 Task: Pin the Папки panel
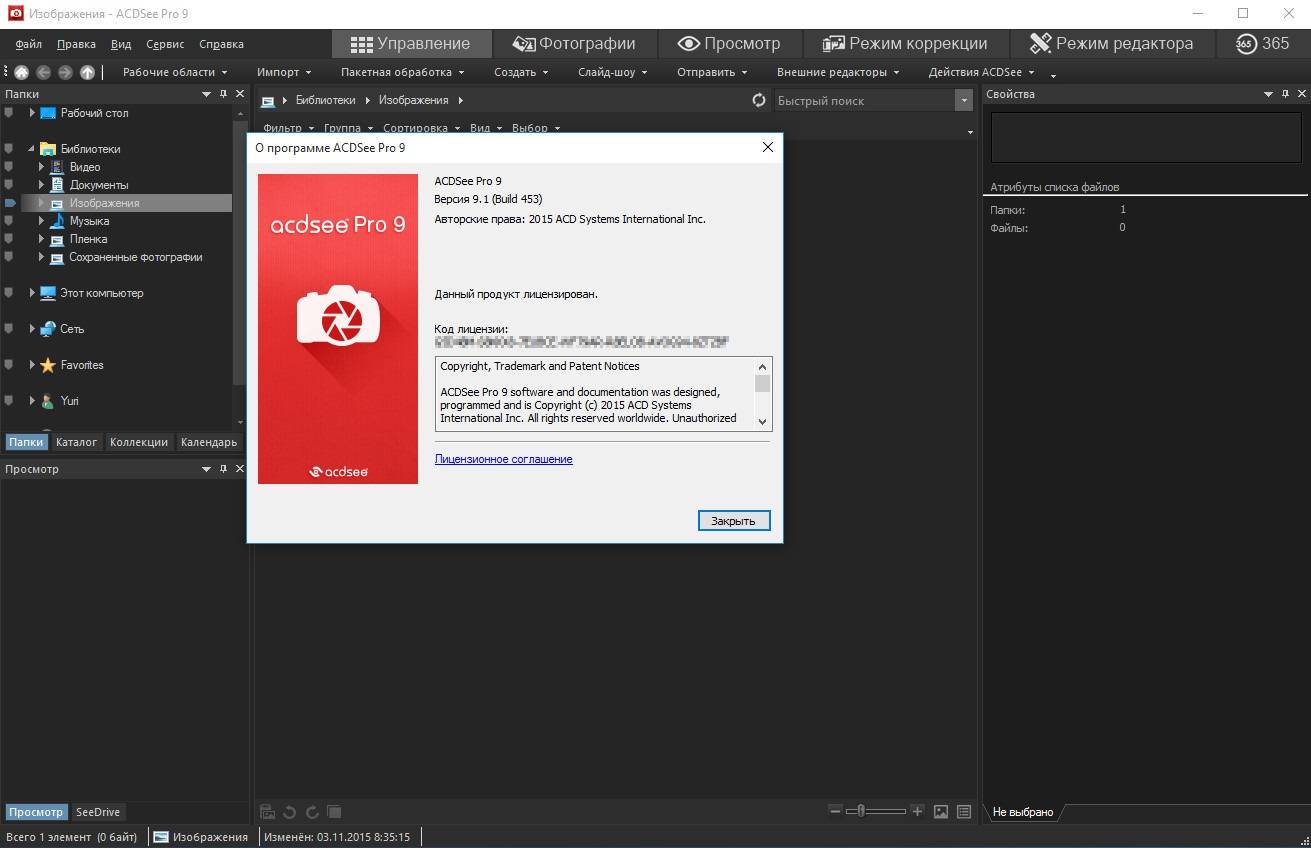(x=223, y=94)
